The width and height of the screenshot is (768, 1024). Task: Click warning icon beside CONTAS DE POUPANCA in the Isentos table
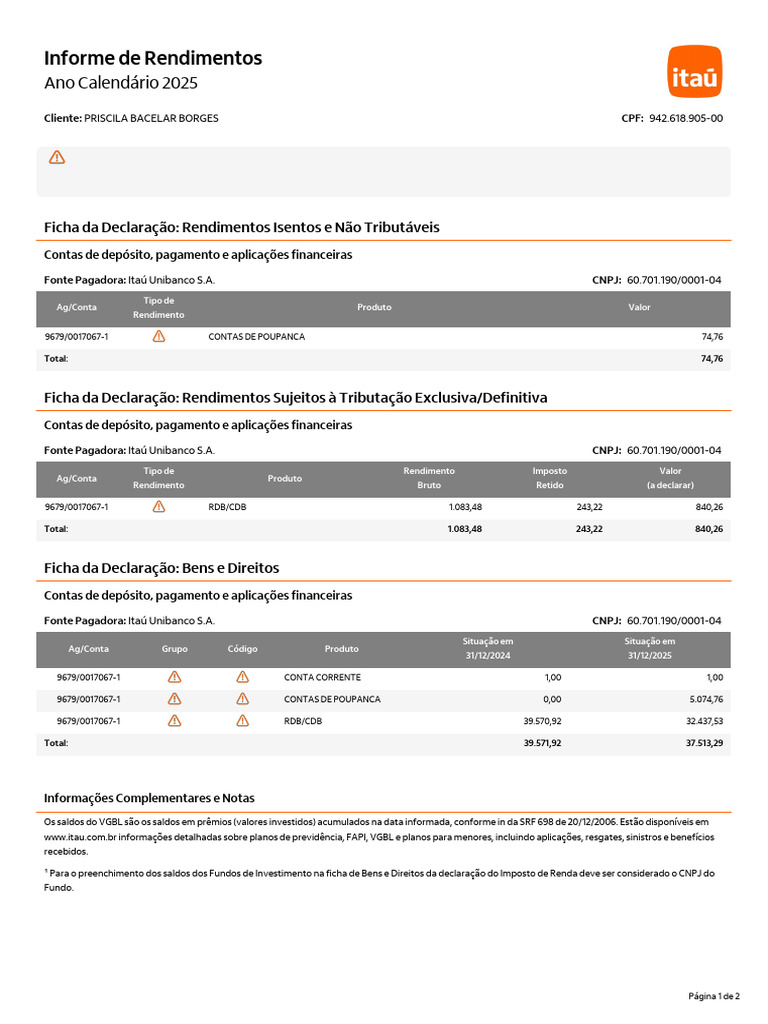(x=159, y=336)
